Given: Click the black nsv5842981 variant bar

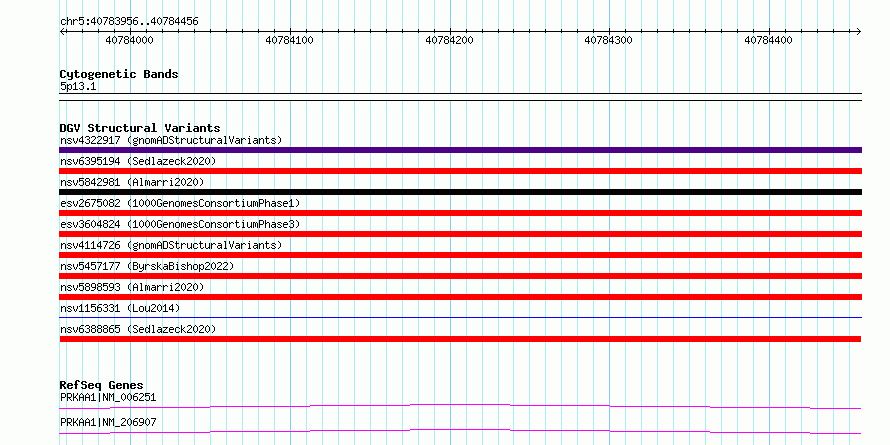Looking at the screenshot, I should coord(460,192).
